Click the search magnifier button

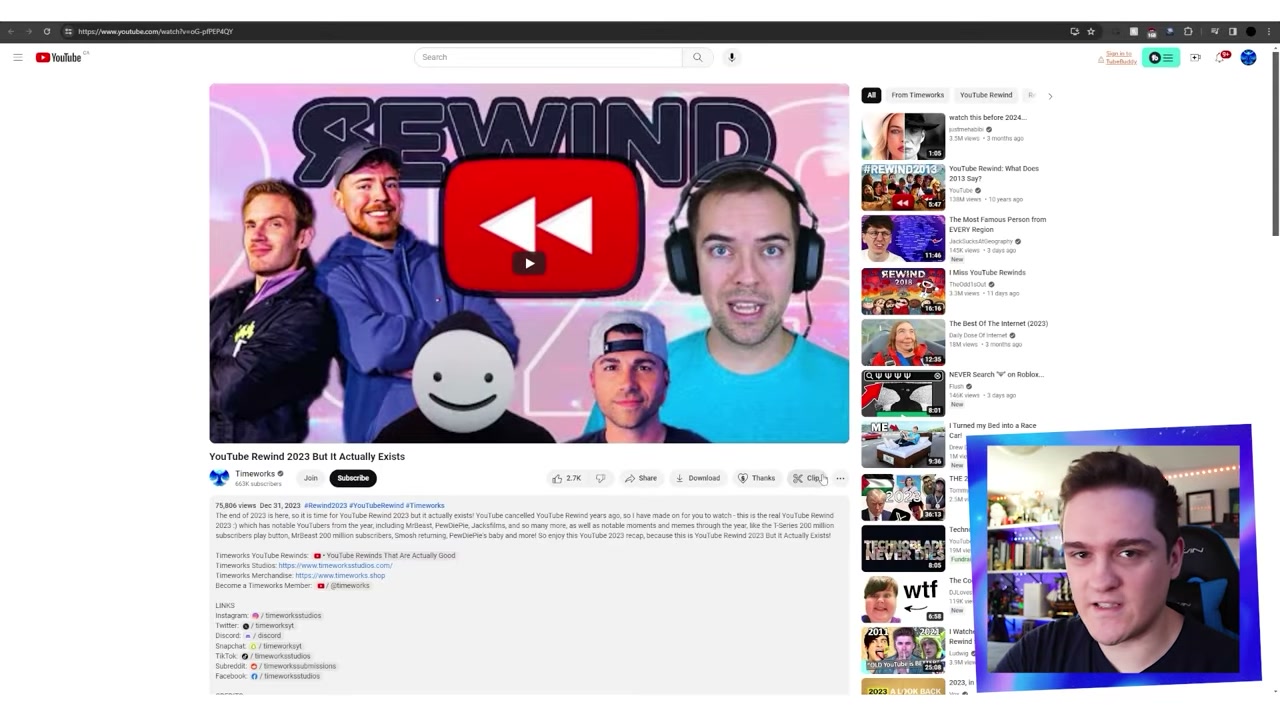pos(698,57)
